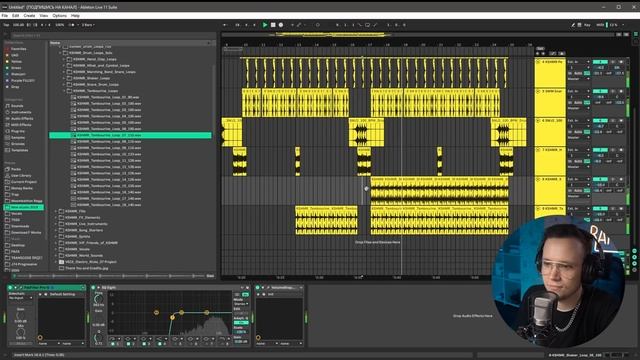Select highlighted KSHMR_Tambourine_Loop_07 file
Image resolution: width=640 pixels, height=360 pixels.
130,135
